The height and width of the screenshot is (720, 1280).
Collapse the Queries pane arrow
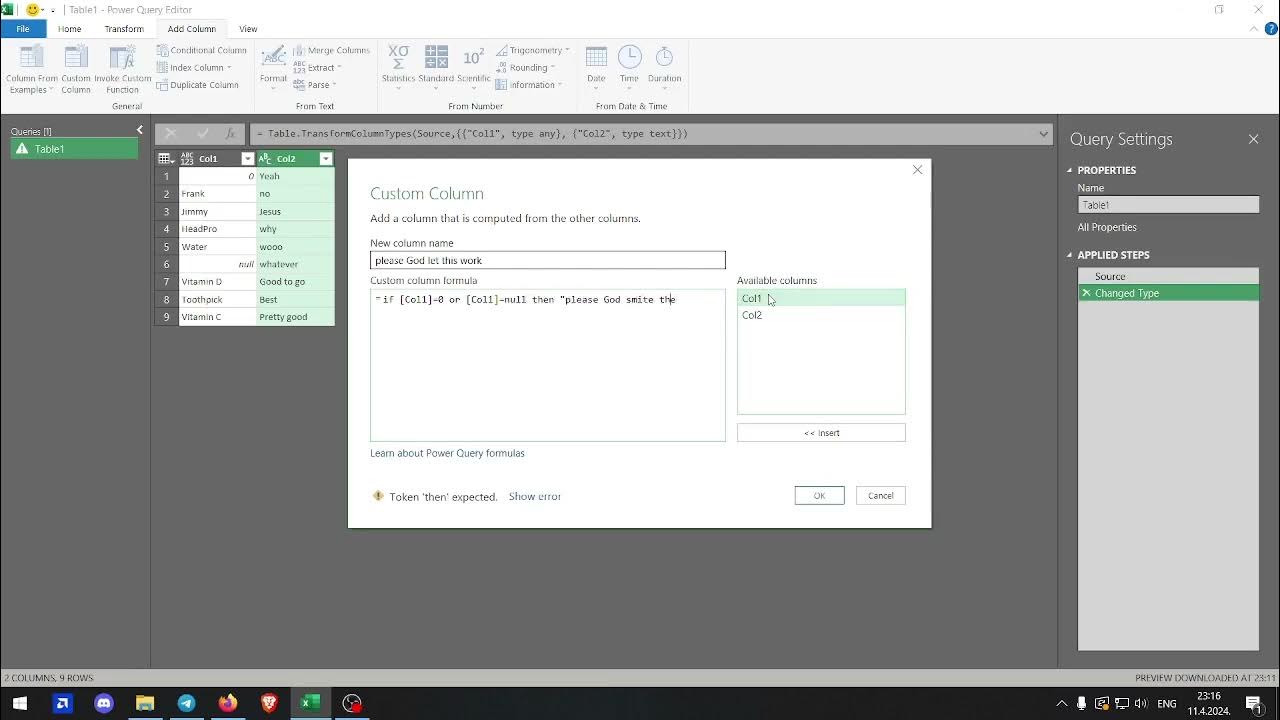click(x=139, y=130)
